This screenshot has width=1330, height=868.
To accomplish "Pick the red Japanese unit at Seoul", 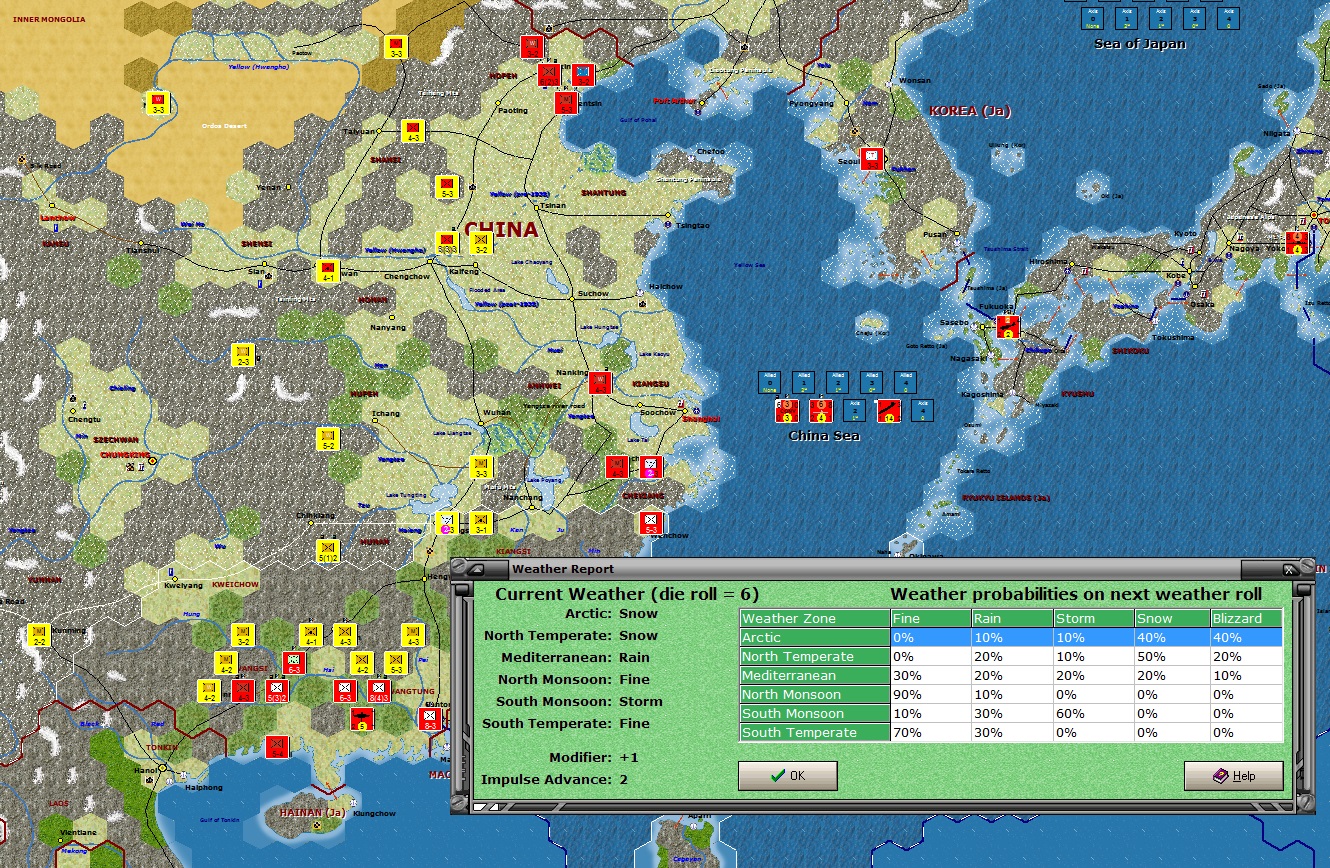I will pyautogui.click(x=872, y=159).
